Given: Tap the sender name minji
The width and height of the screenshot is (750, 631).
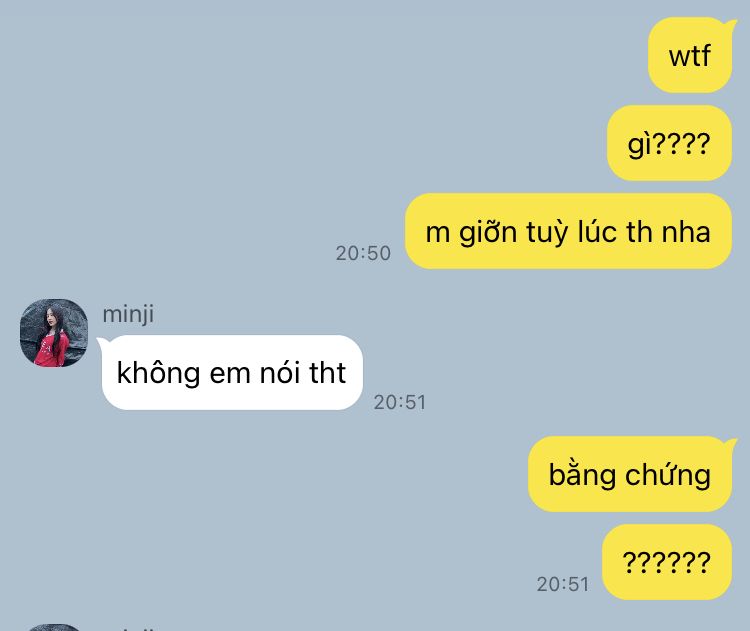Looking at the screenshot, I should coord(128,314).
